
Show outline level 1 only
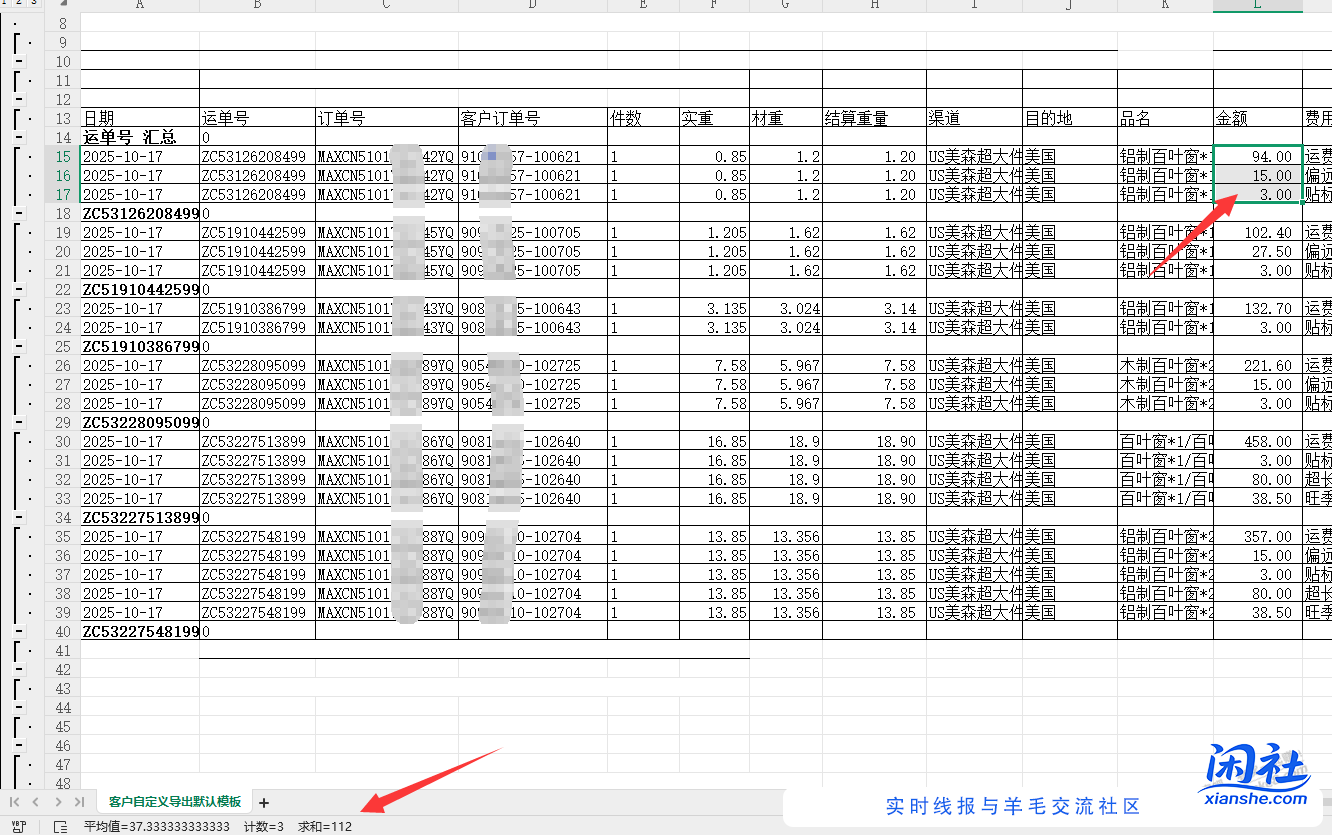point(6,3)
